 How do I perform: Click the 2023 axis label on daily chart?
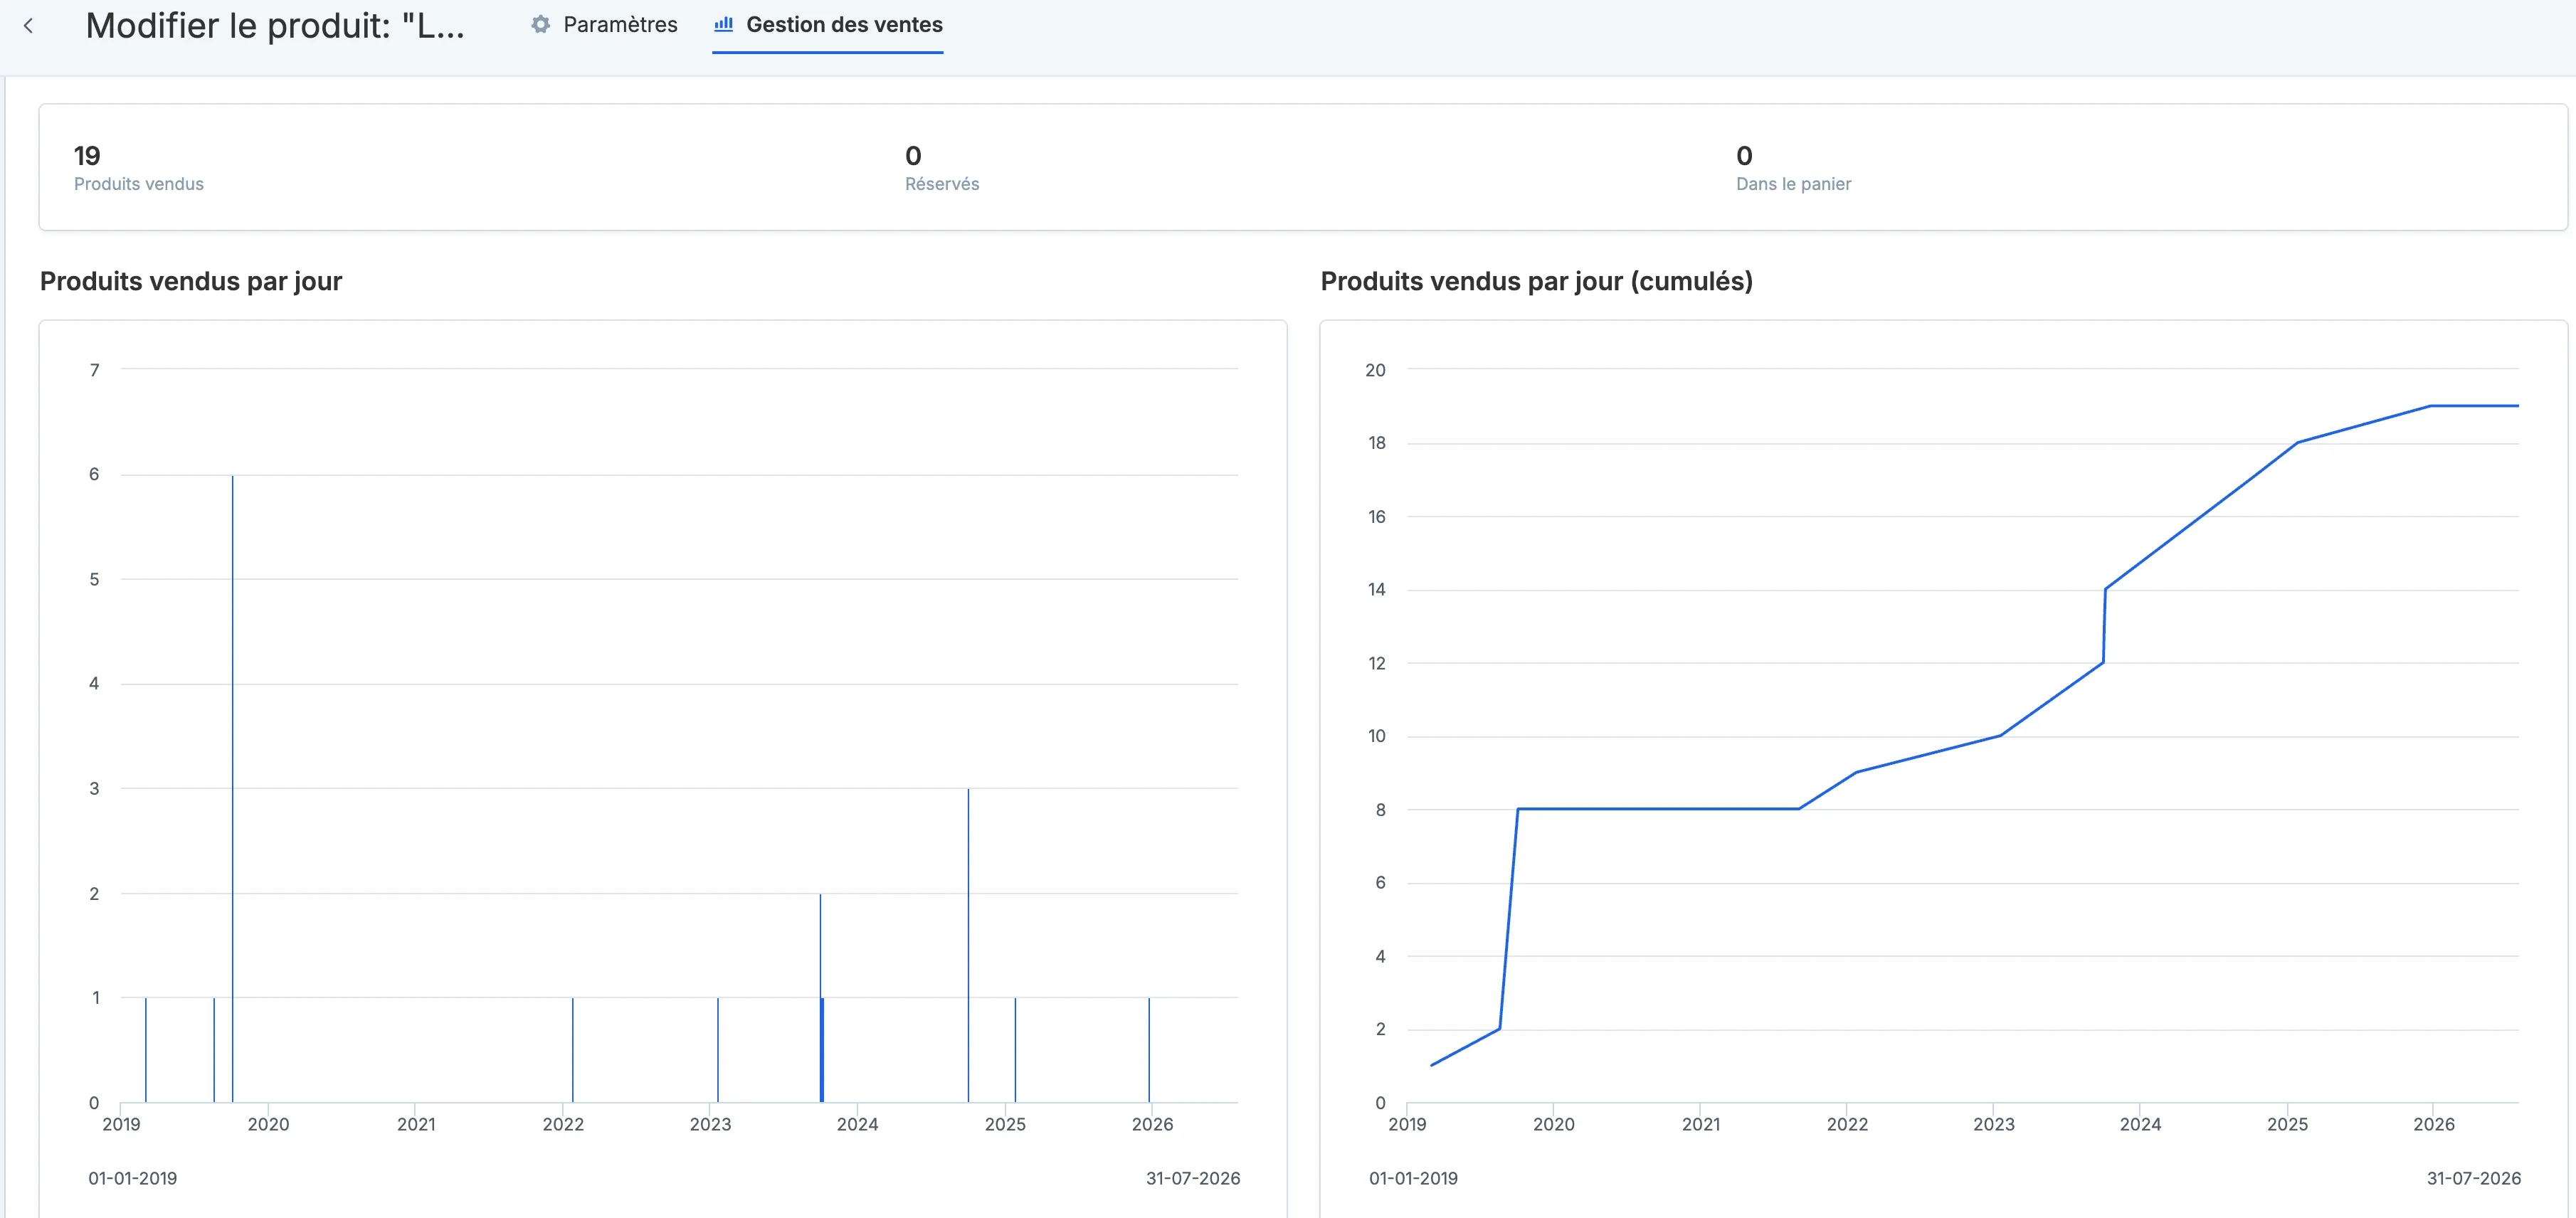coord(710,1124)
